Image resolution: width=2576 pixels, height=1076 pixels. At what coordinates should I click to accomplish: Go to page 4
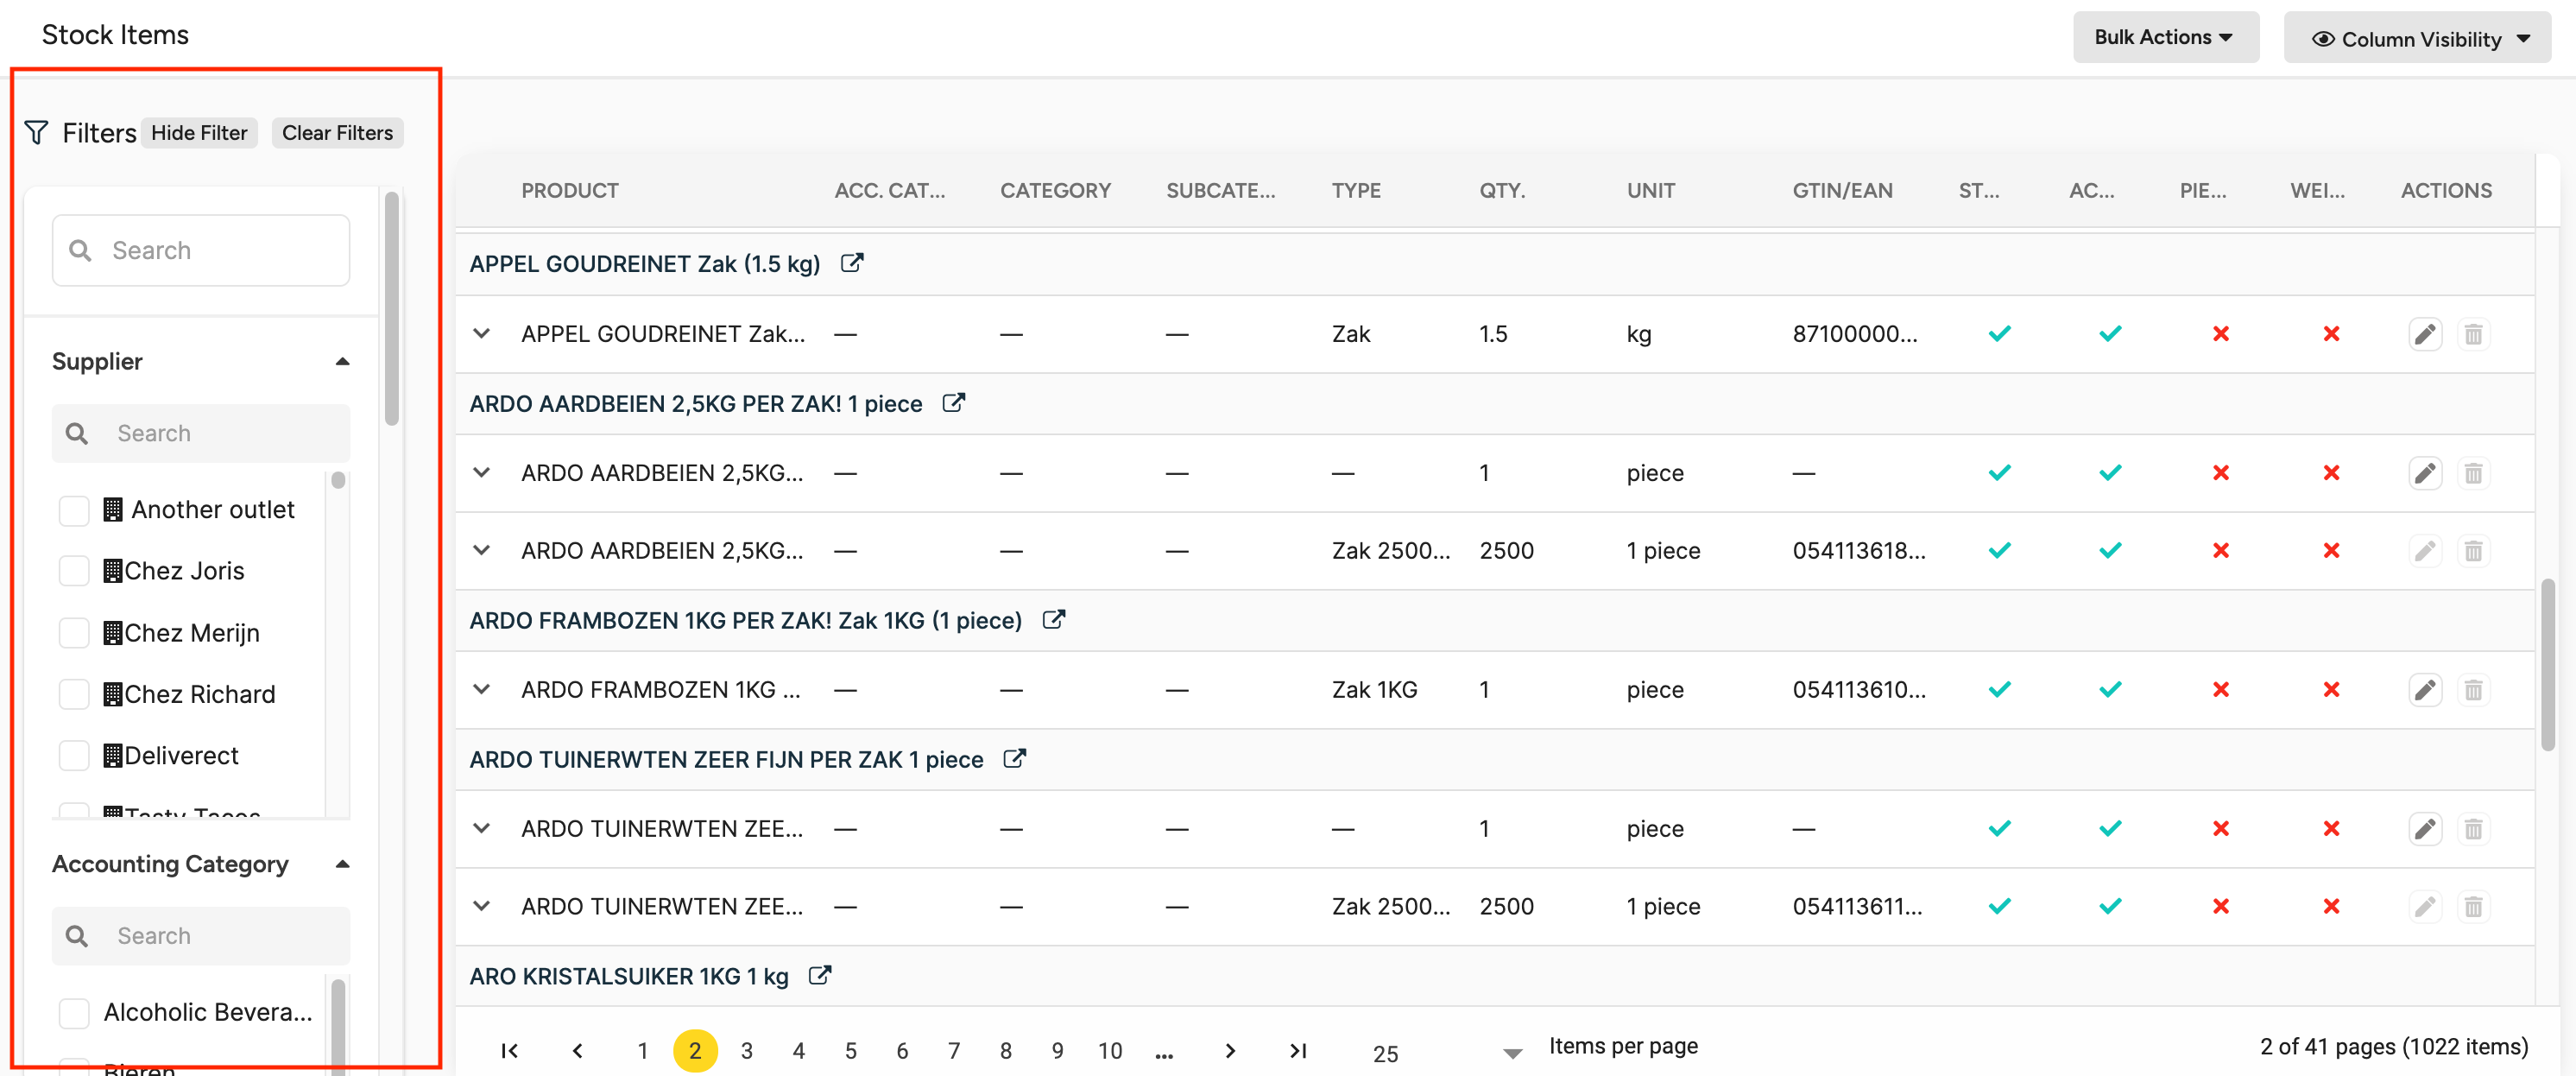(x=799, y=1051)
